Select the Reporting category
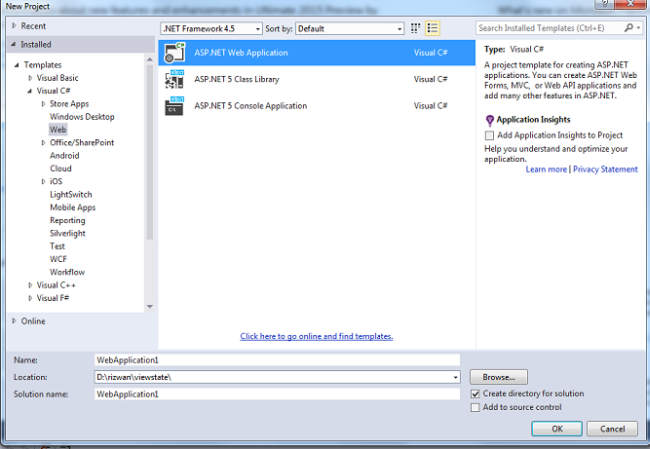The width and height of the screenshot is (650, 449). coord(68,220)
